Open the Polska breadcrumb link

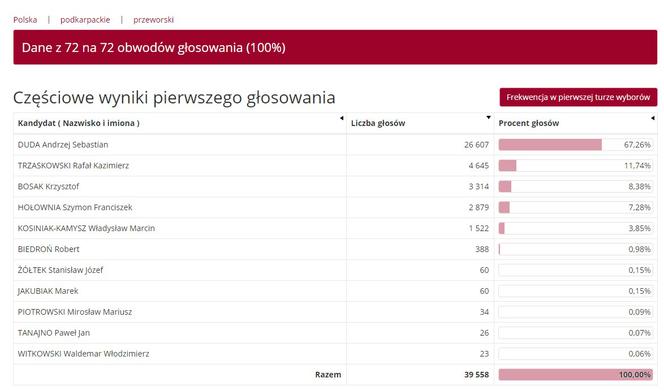[x=25, y=20]
